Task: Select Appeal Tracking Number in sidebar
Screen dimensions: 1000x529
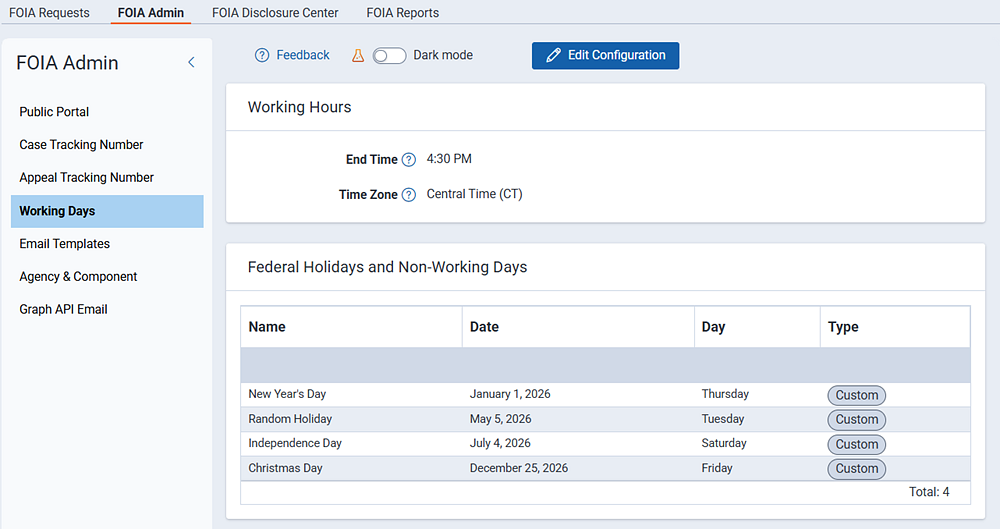Action: tap(107, 177)
